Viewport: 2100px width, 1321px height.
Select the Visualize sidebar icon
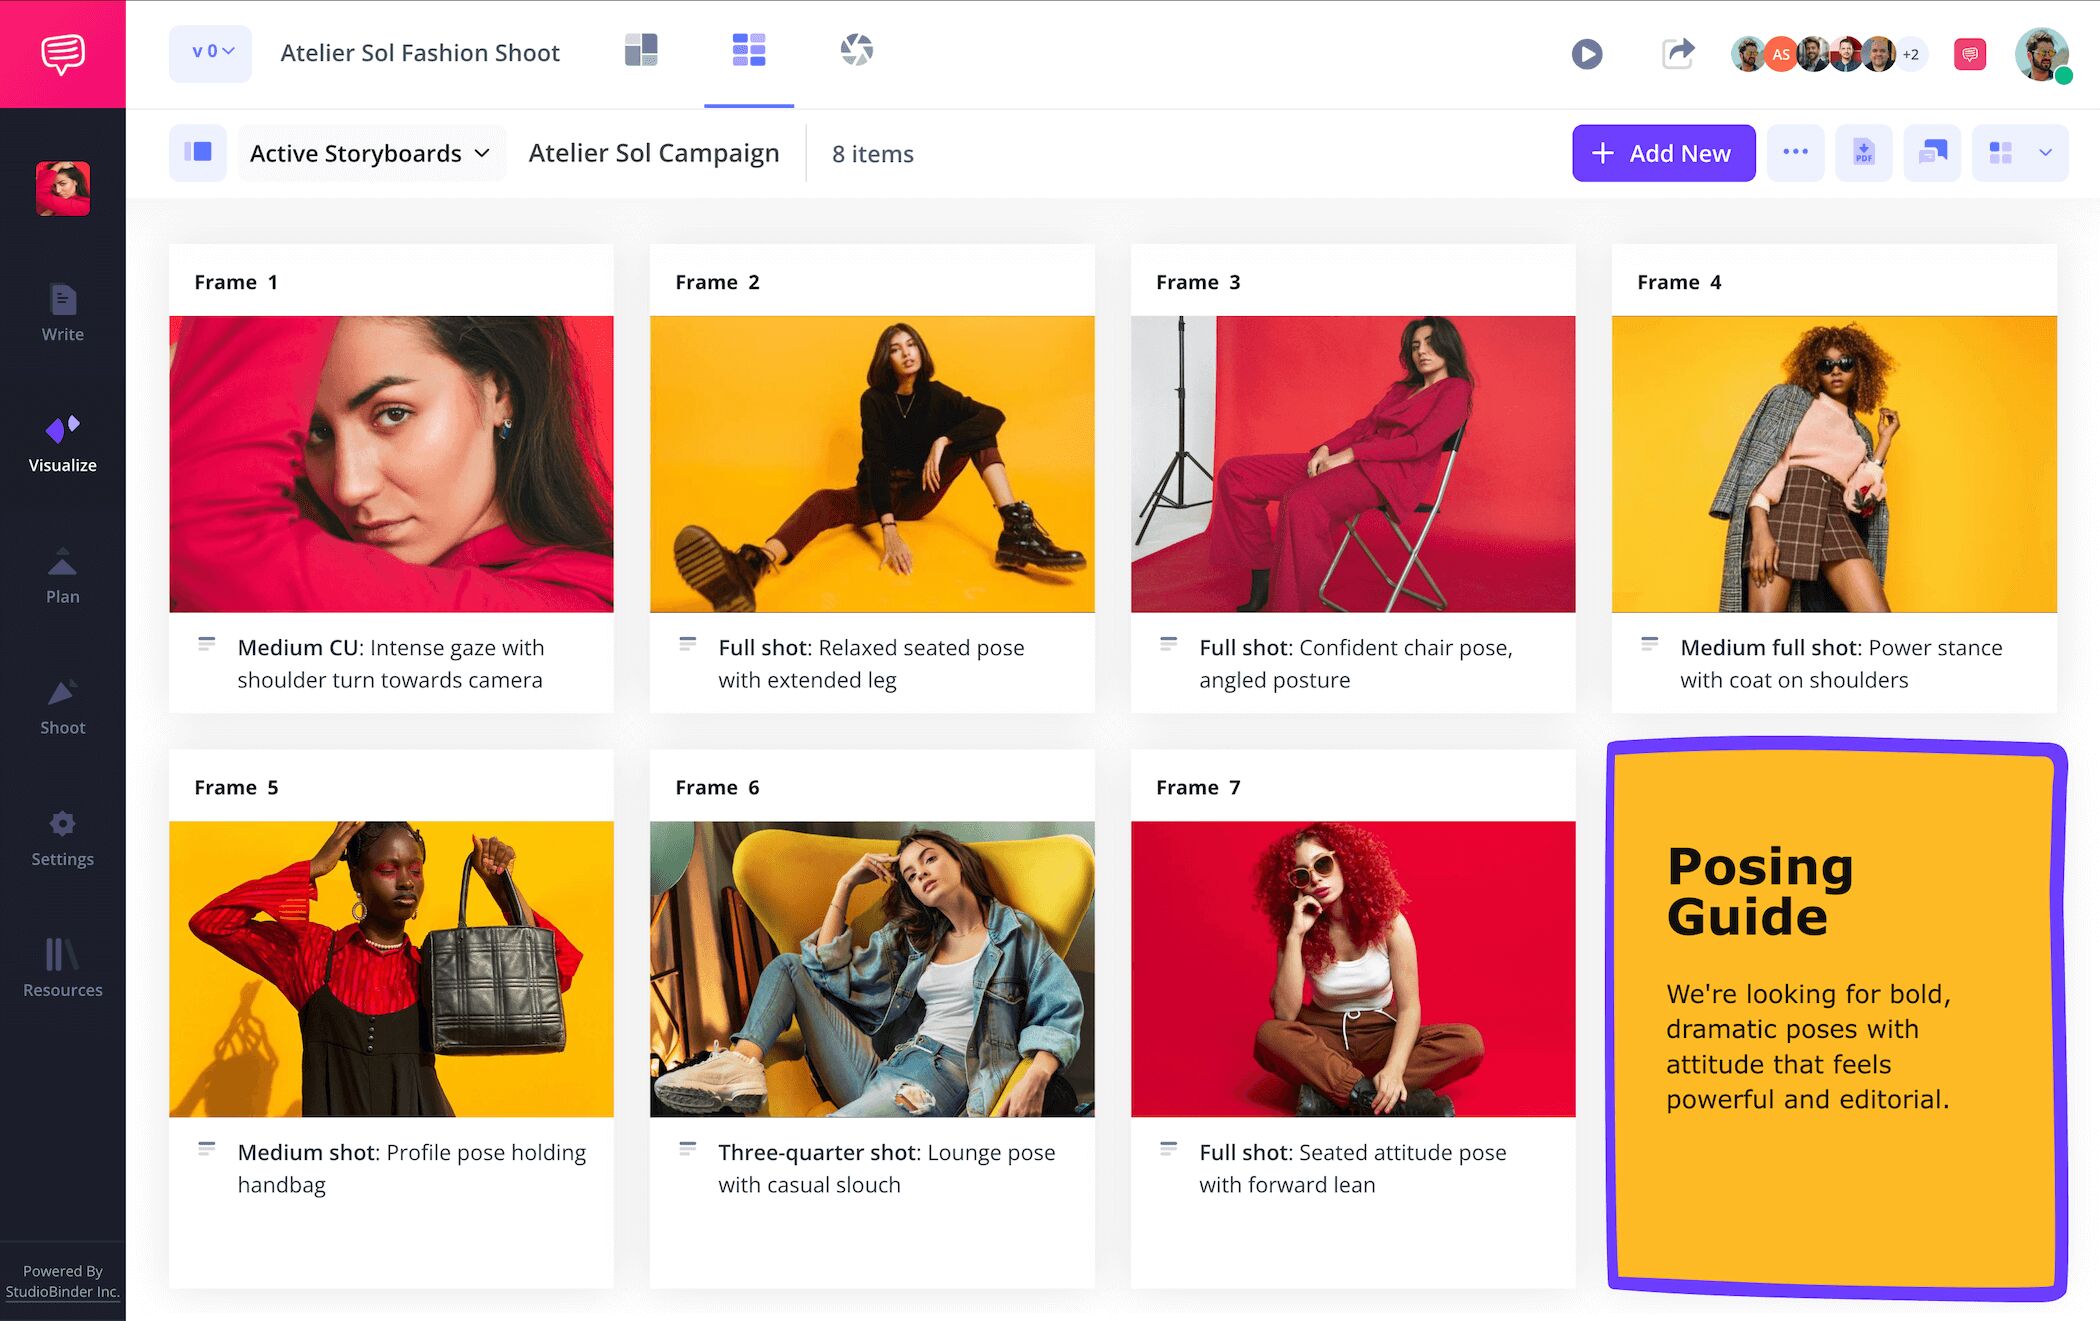(x=62, y=440)
